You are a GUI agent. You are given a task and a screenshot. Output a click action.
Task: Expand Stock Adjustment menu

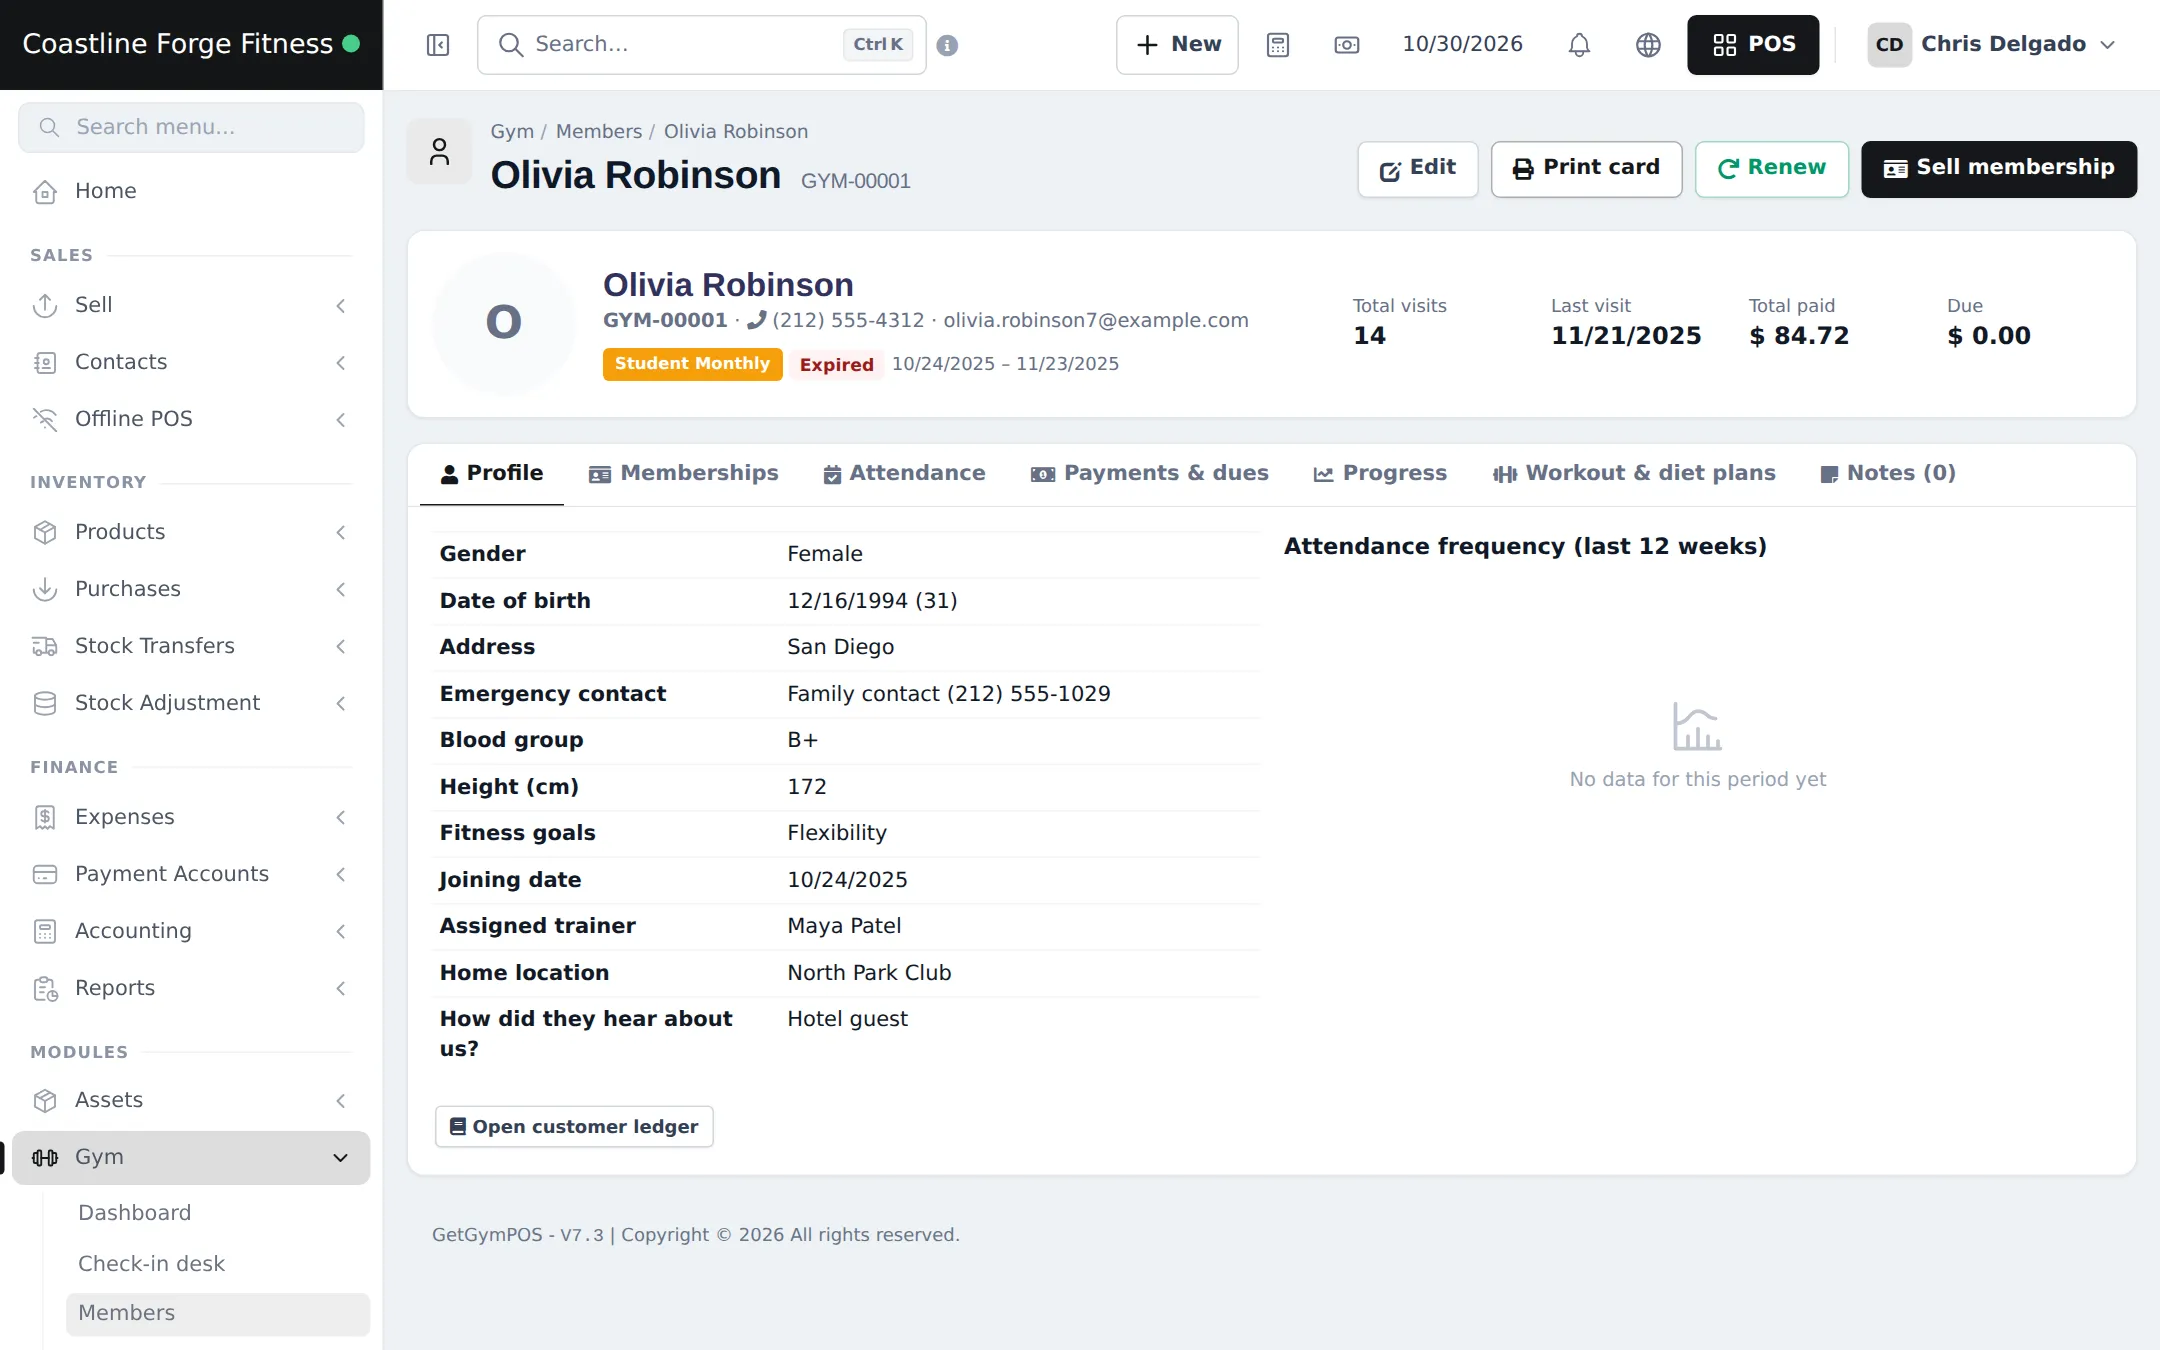point(191,703)
